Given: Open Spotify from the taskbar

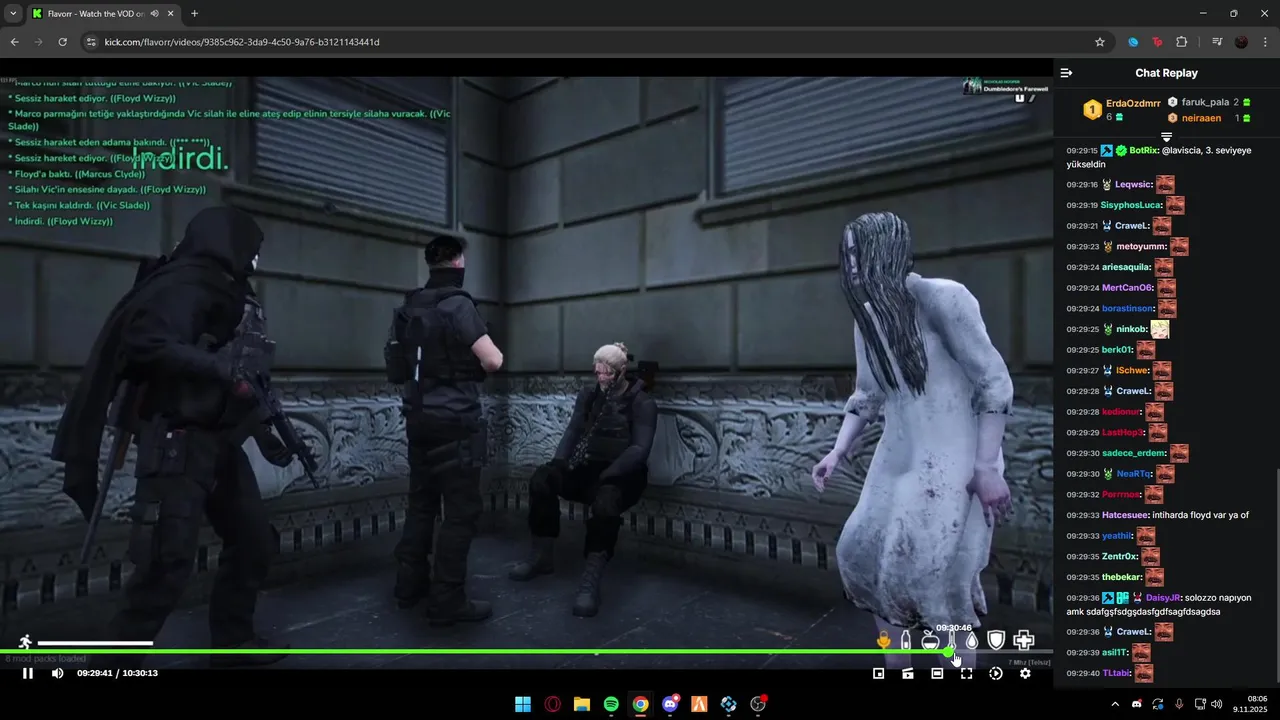Looking at the screenshot, I should pos(611,704).
